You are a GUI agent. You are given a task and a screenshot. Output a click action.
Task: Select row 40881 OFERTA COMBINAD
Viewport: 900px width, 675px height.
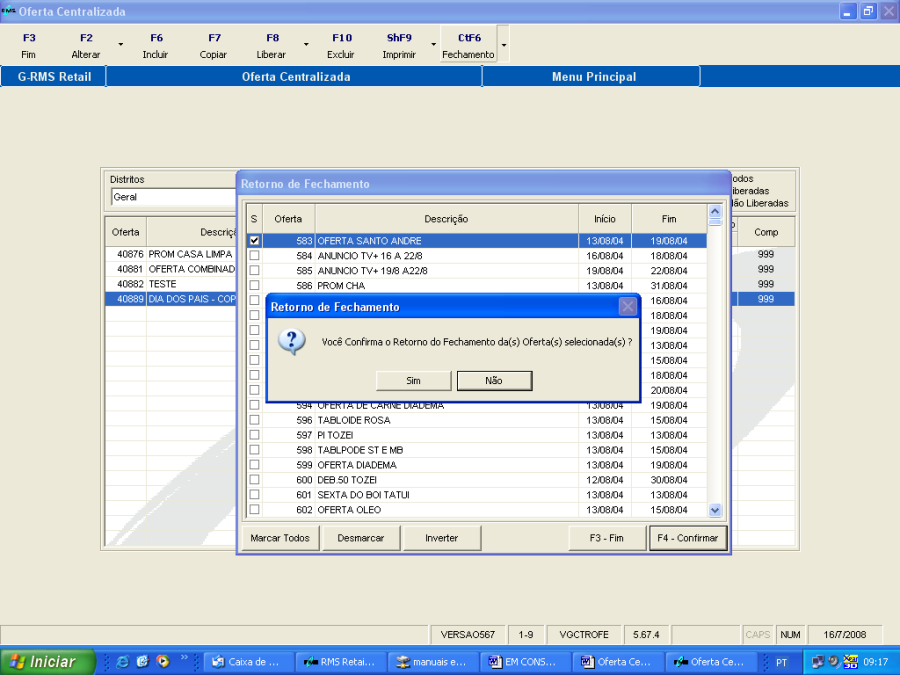[171, 269]
